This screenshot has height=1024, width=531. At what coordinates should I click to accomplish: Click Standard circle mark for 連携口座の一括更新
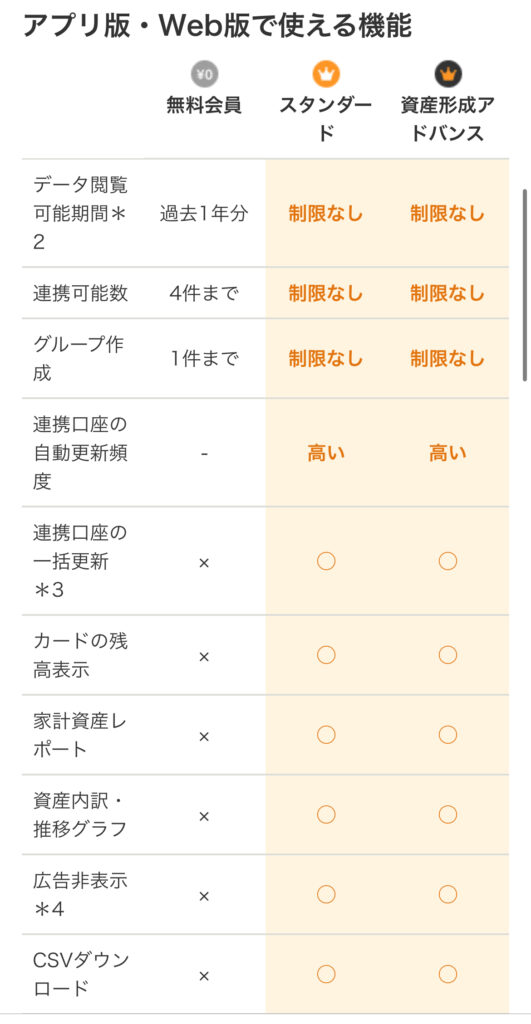pyautogui.click(x=326, y=561)
